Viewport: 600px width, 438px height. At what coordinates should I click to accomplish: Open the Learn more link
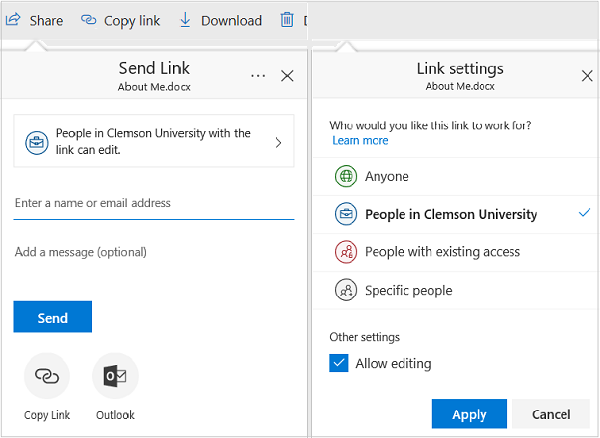(x=360, y=140)
